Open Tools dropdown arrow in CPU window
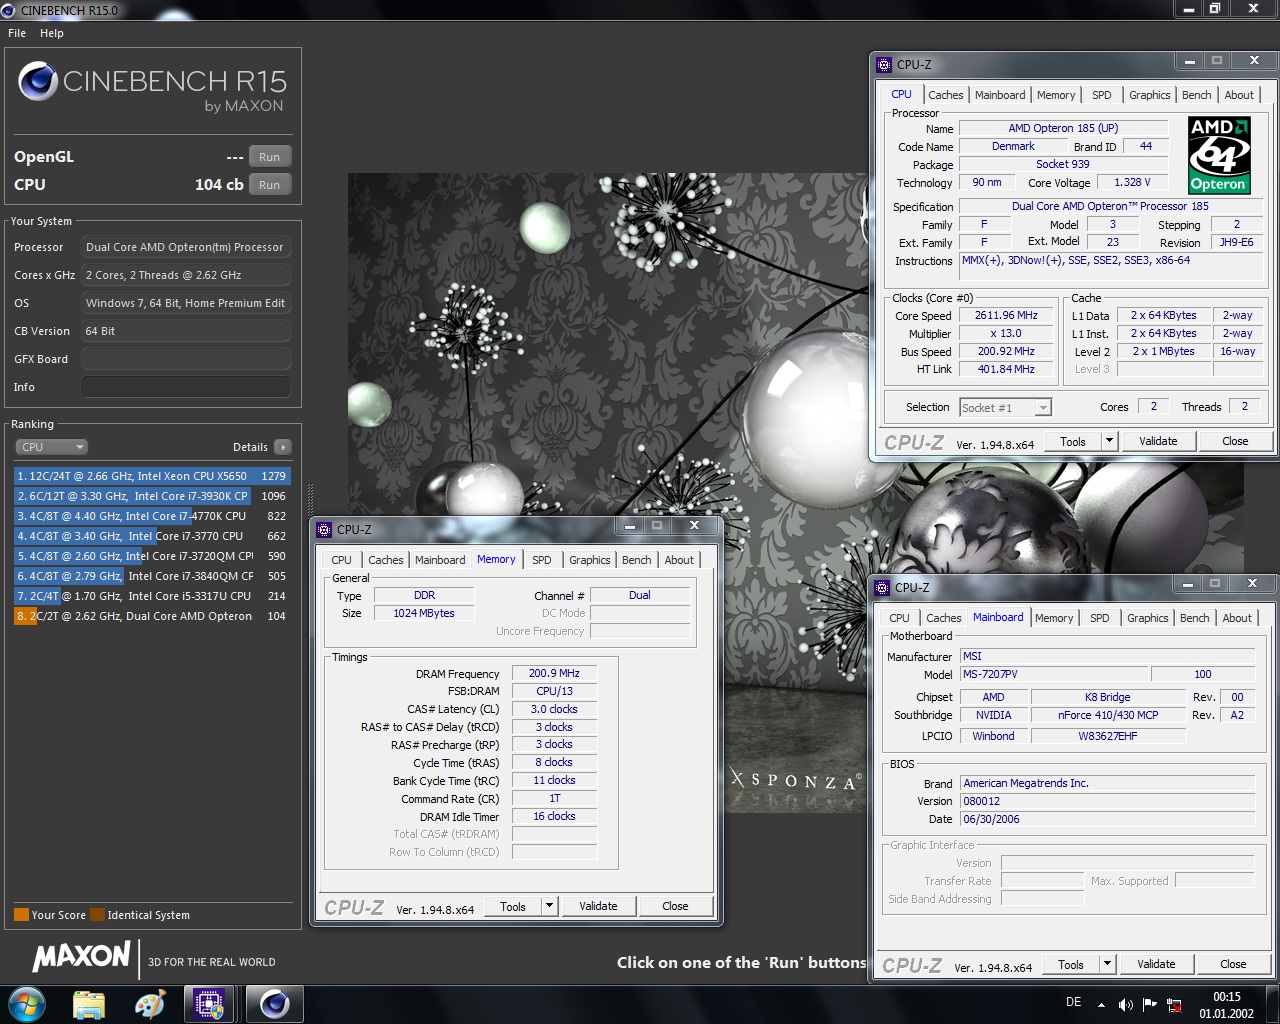The width and height of the screenshot is (1280, 1024). click(x=1109, y=441)
